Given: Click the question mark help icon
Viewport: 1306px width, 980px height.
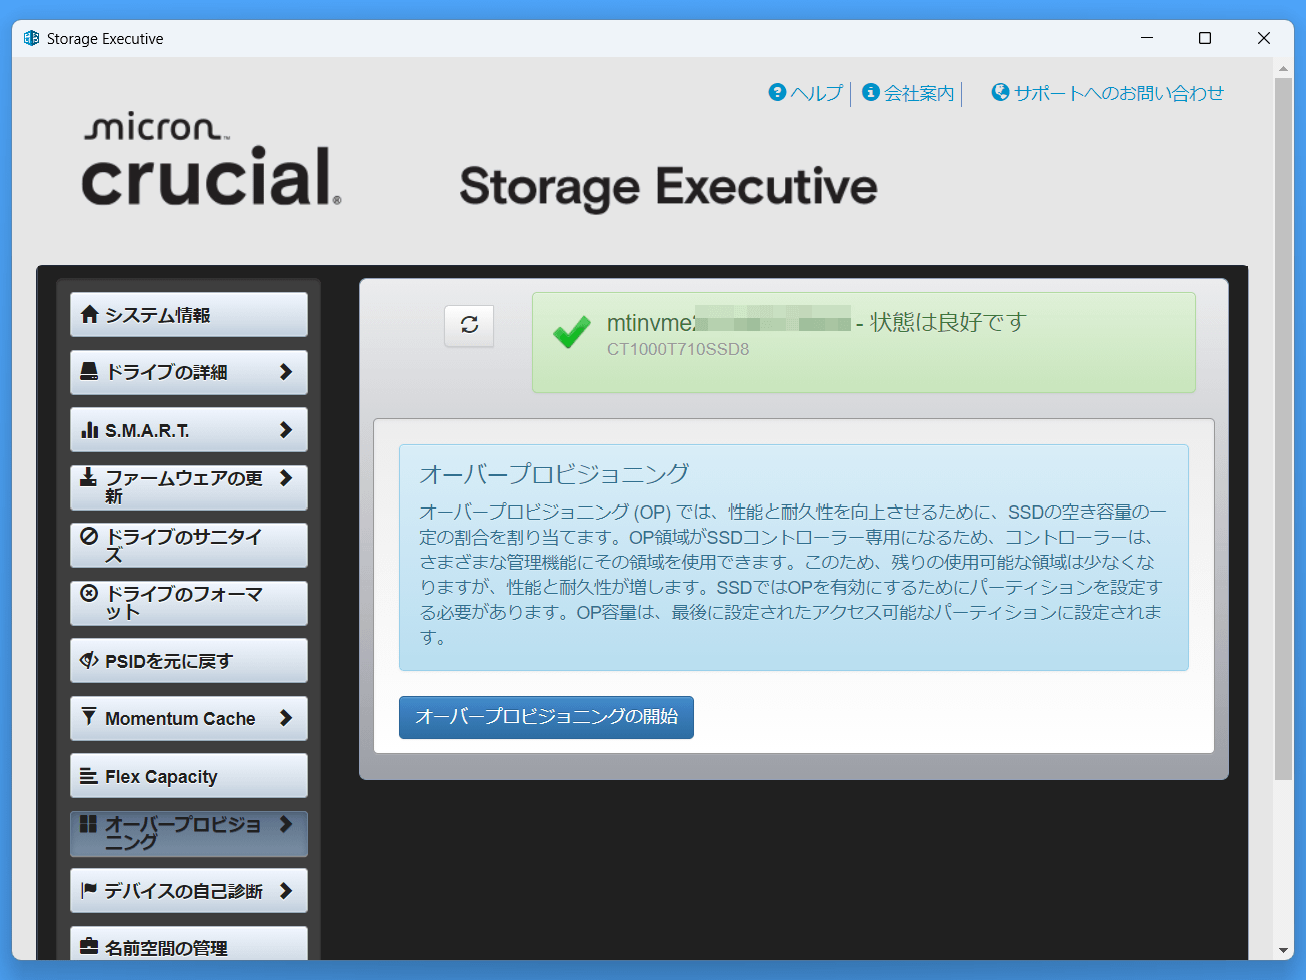Looking at the screenshot, I should [x=777, y=92].
